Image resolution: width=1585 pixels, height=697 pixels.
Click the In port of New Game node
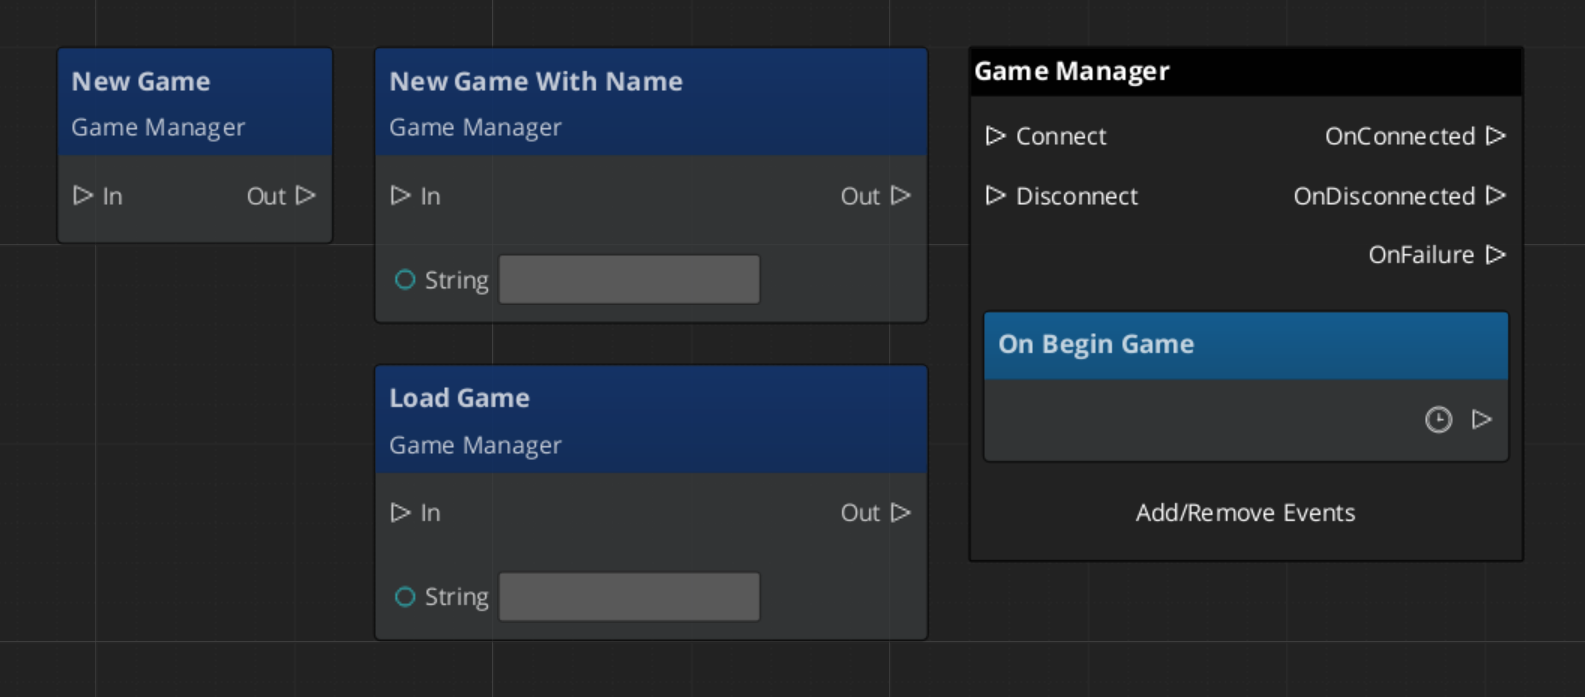point(83,196)
